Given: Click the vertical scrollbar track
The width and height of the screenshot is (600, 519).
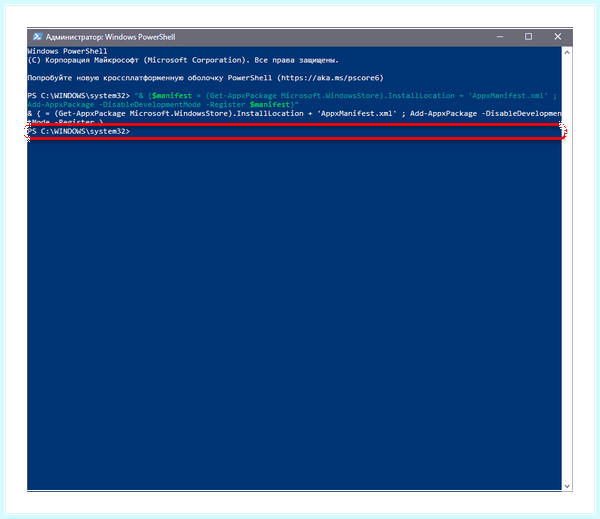Looking at the screenshot, I should (567, 269).
